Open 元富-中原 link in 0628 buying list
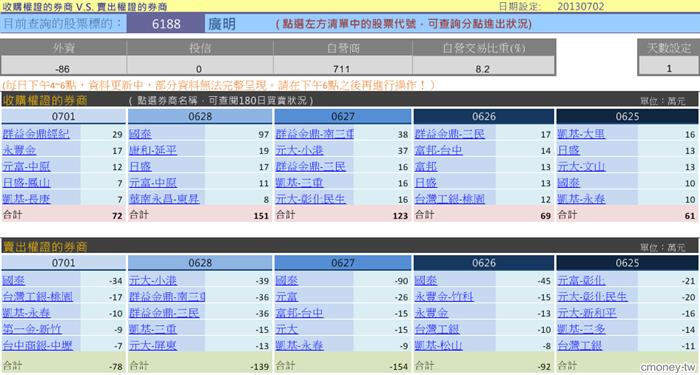Image resolution: width=700 pixels, height=375 pixels. (153, 183)
